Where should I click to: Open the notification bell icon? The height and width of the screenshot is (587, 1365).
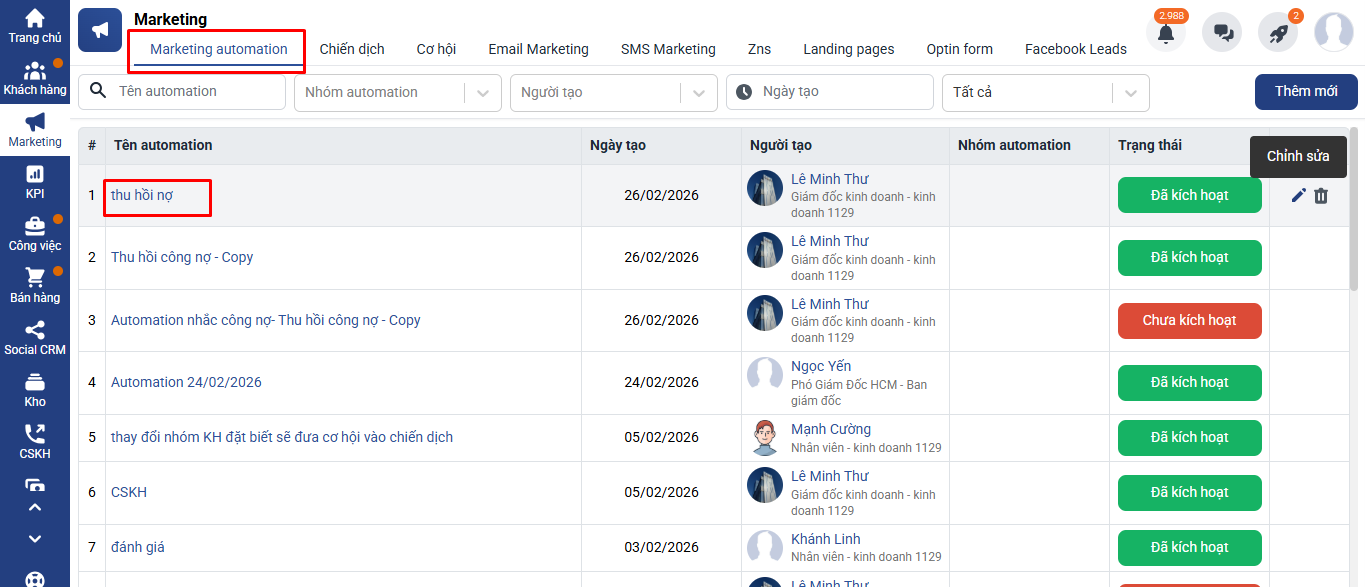1165,33
